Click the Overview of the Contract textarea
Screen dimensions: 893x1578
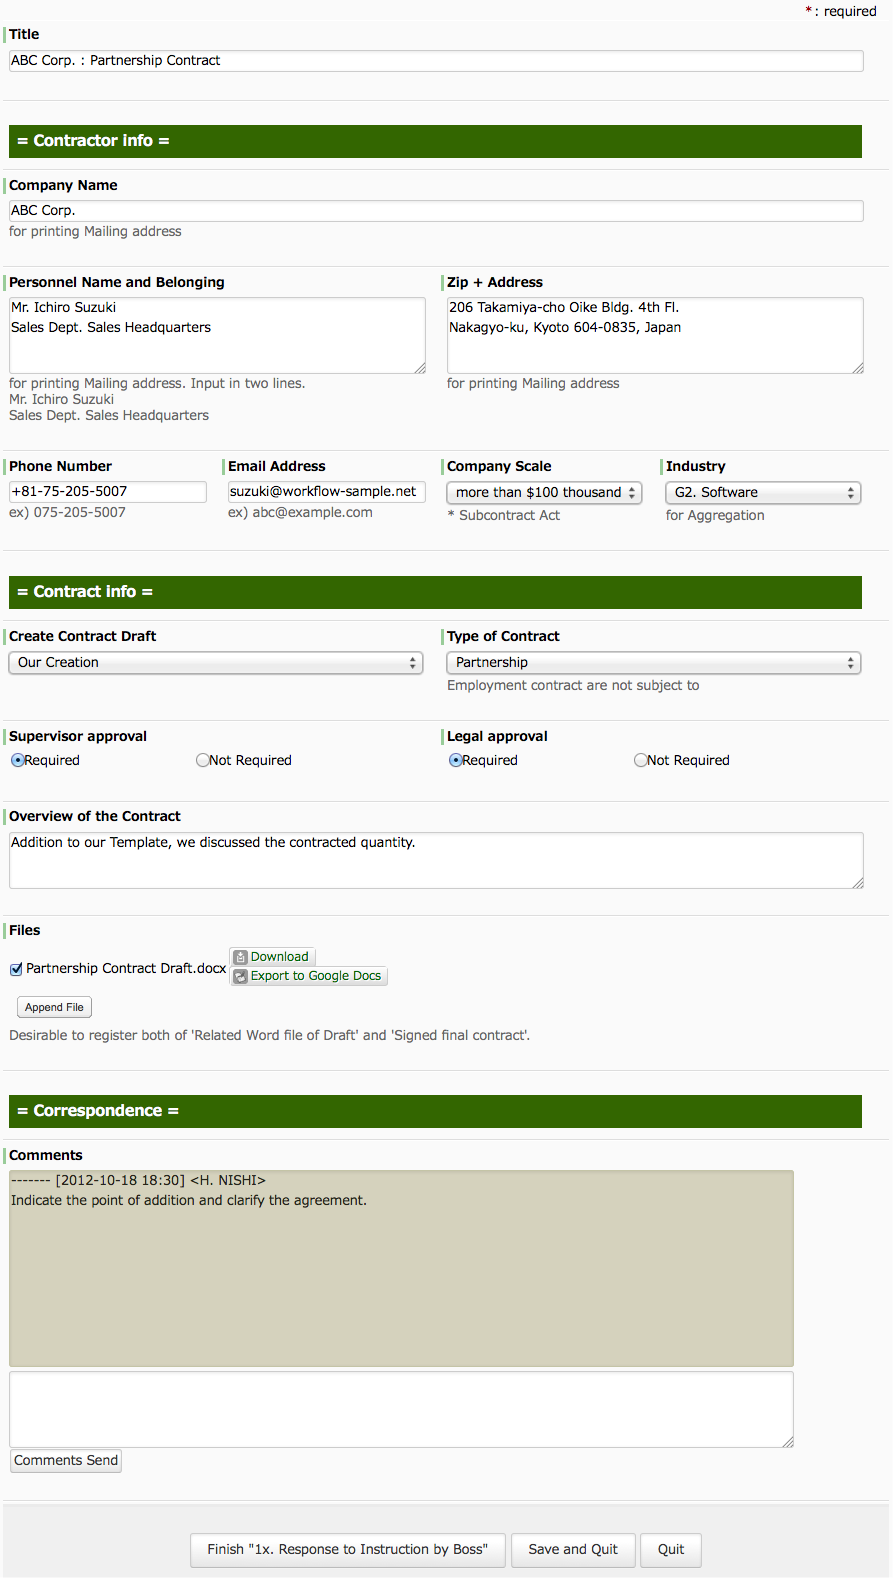436,858
